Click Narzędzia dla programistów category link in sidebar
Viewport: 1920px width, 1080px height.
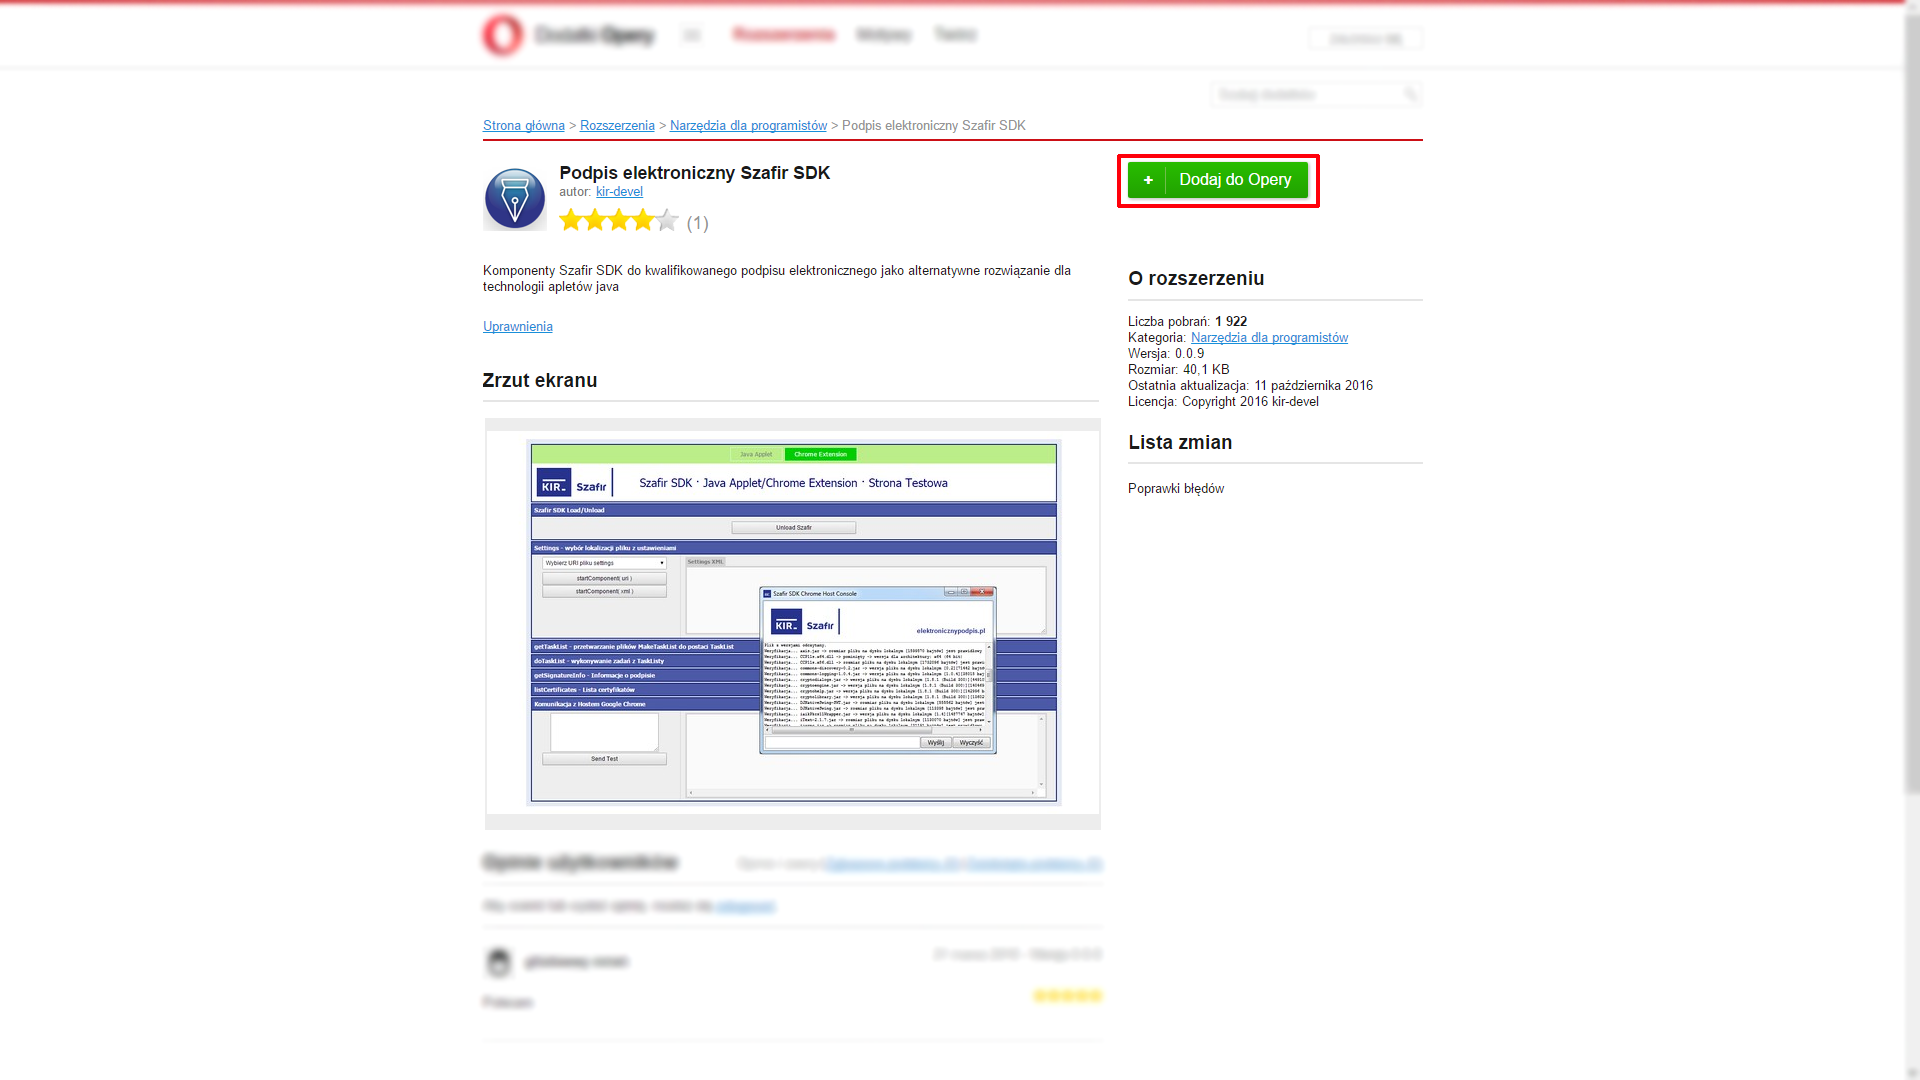click(1268, 338)
